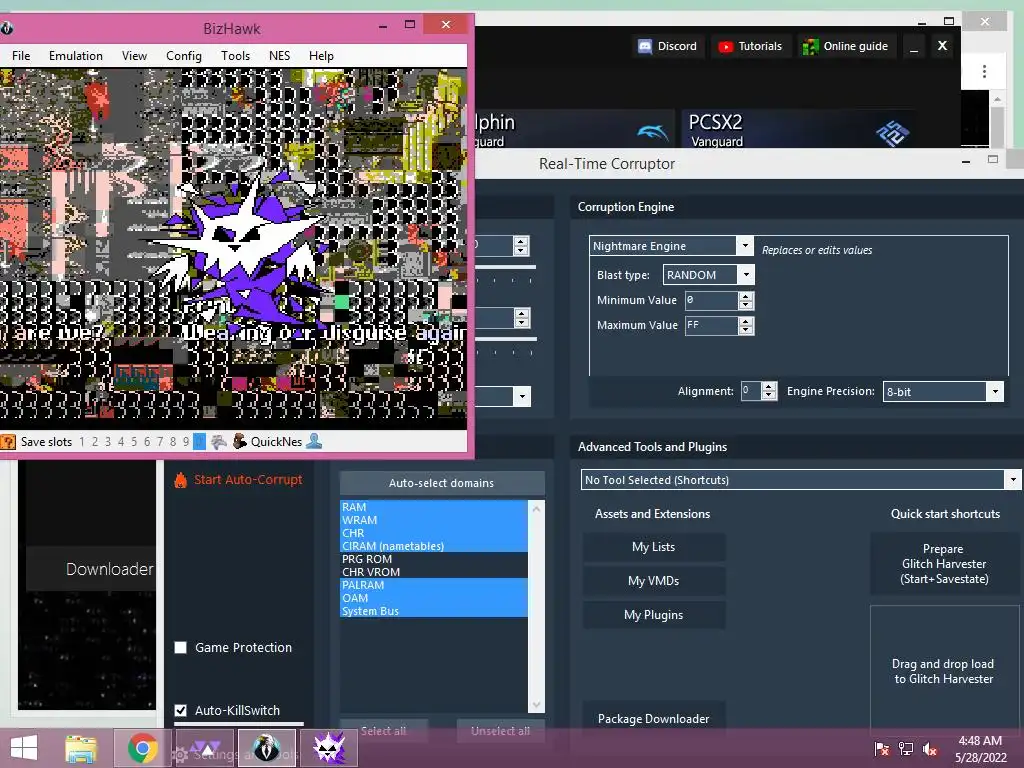The image size is (1024, 768).
Task: Click the PCSX2 Vanguard logo icon
Action: (x=893, y=133)
